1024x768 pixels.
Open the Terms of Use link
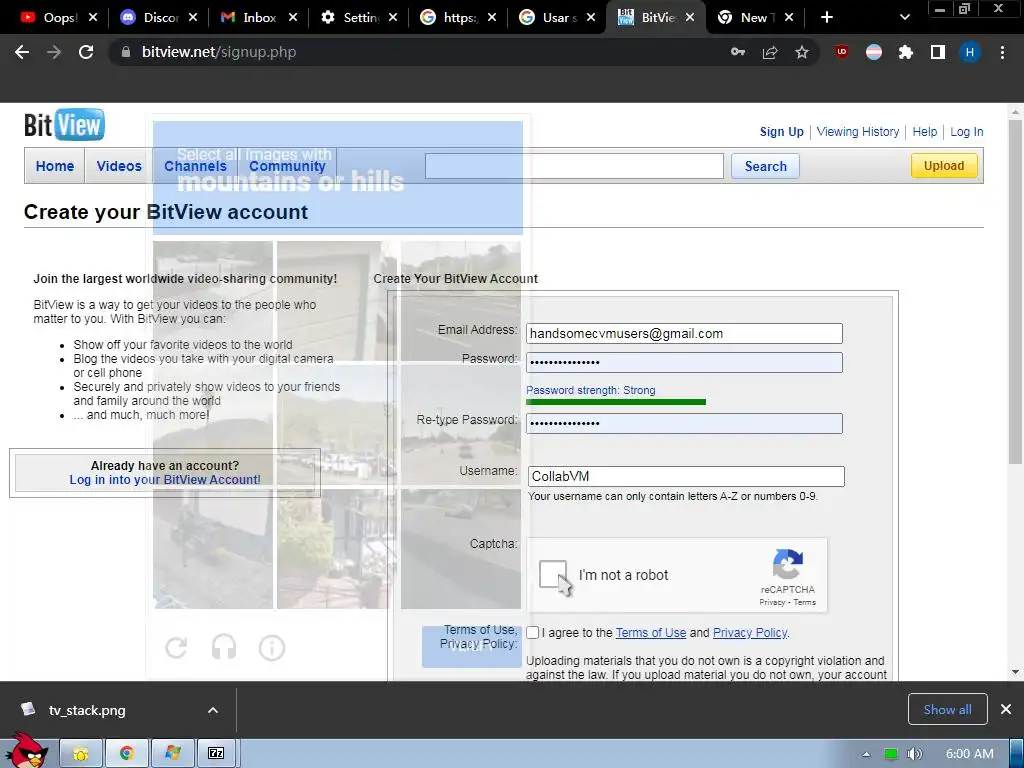pyautogui.click(x=650, y=633)
